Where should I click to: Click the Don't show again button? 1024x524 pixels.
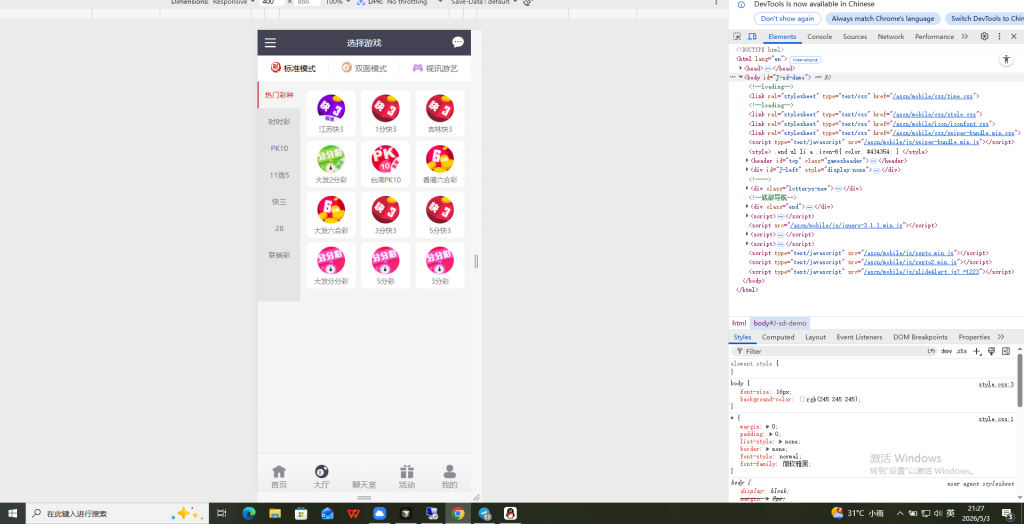coord(788,19)
